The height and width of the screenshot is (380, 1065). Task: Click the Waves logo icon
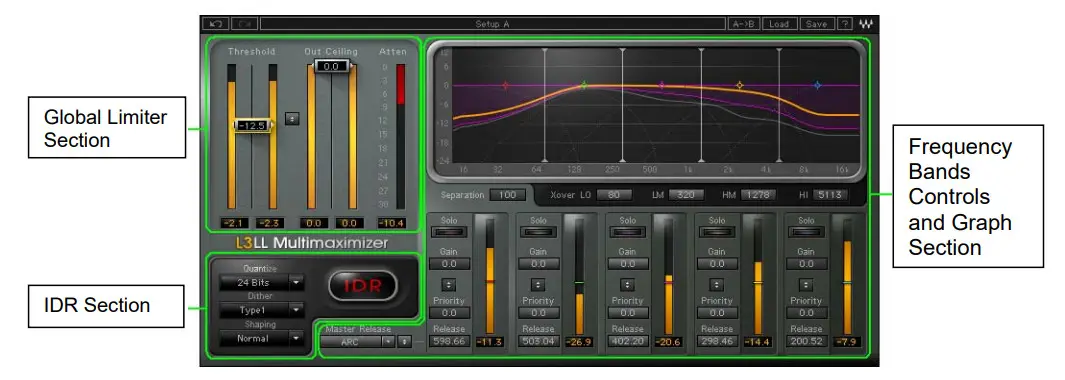(865, 24)
